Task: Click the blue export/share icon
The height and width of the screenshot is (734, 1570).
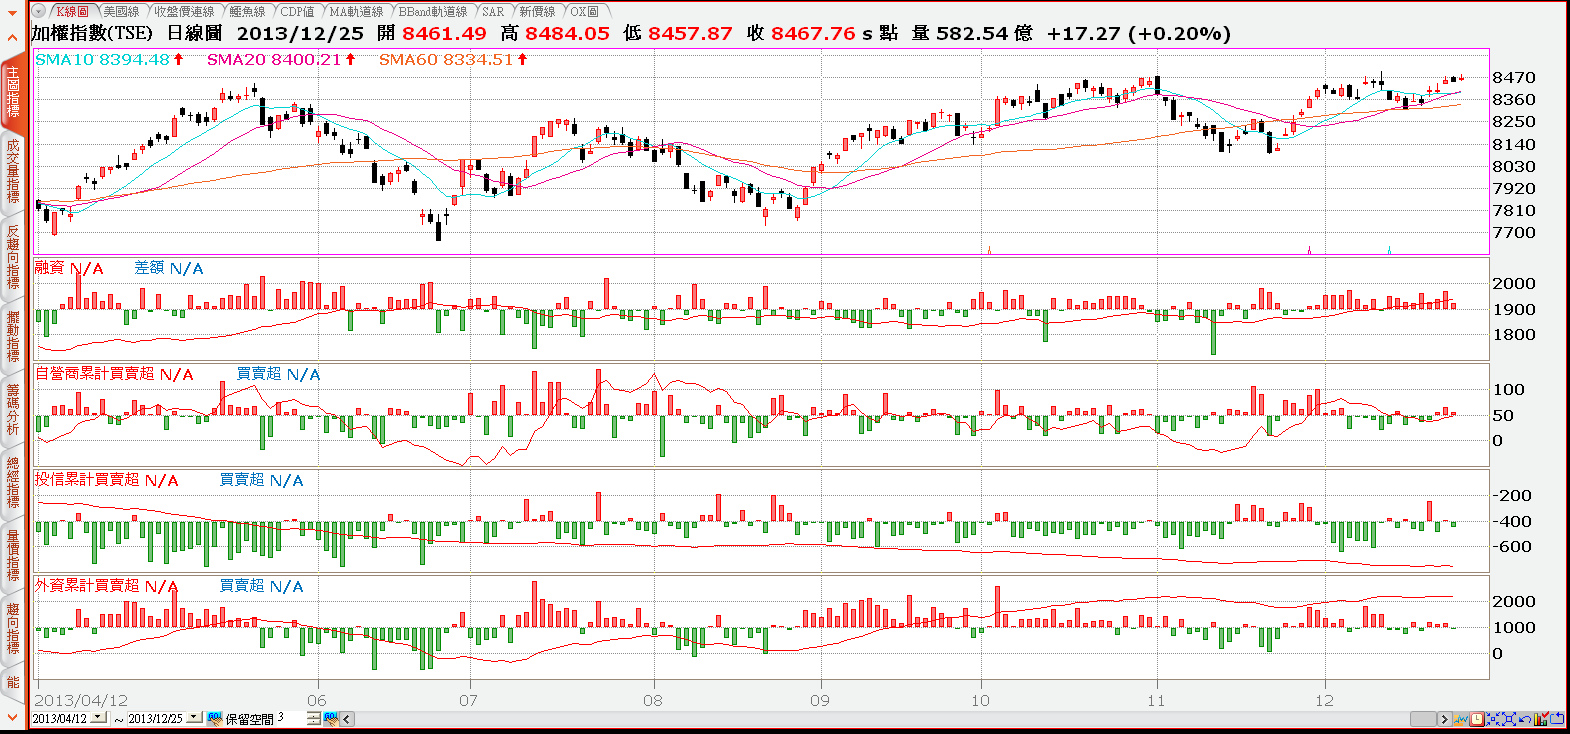Action: (x=1557, y=718)
